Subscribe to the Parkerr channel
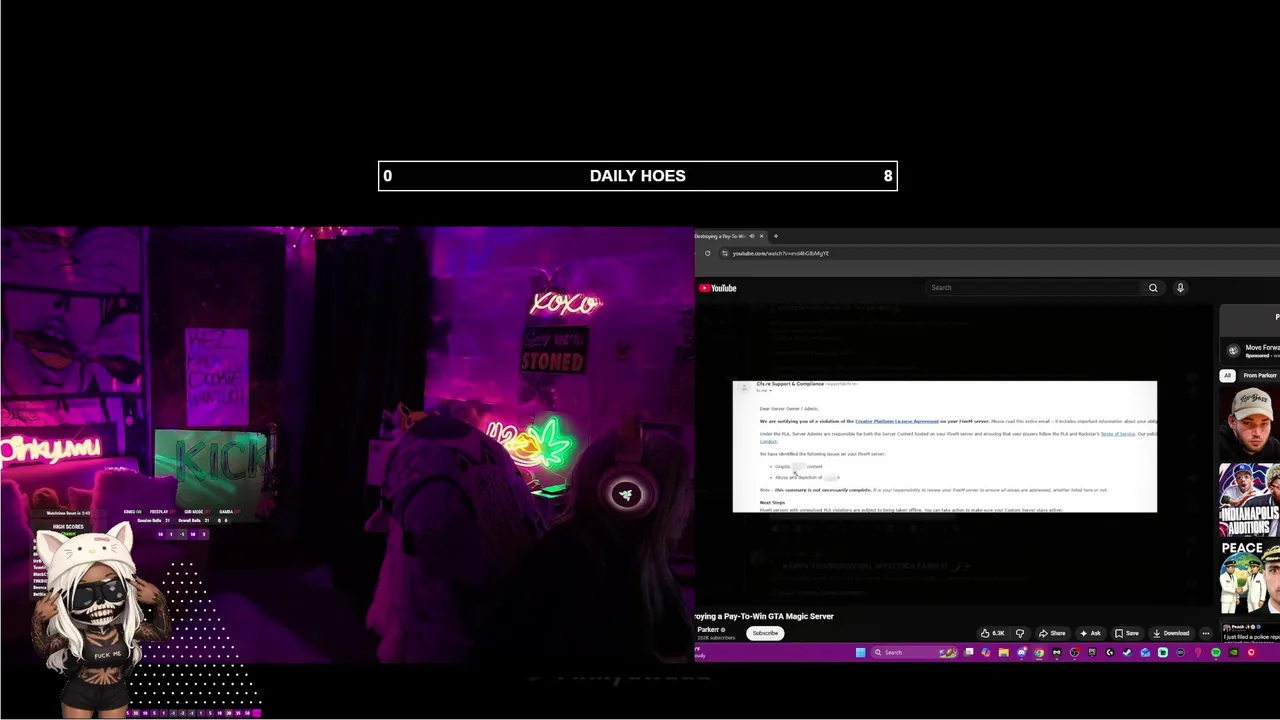 coord(765,633)
